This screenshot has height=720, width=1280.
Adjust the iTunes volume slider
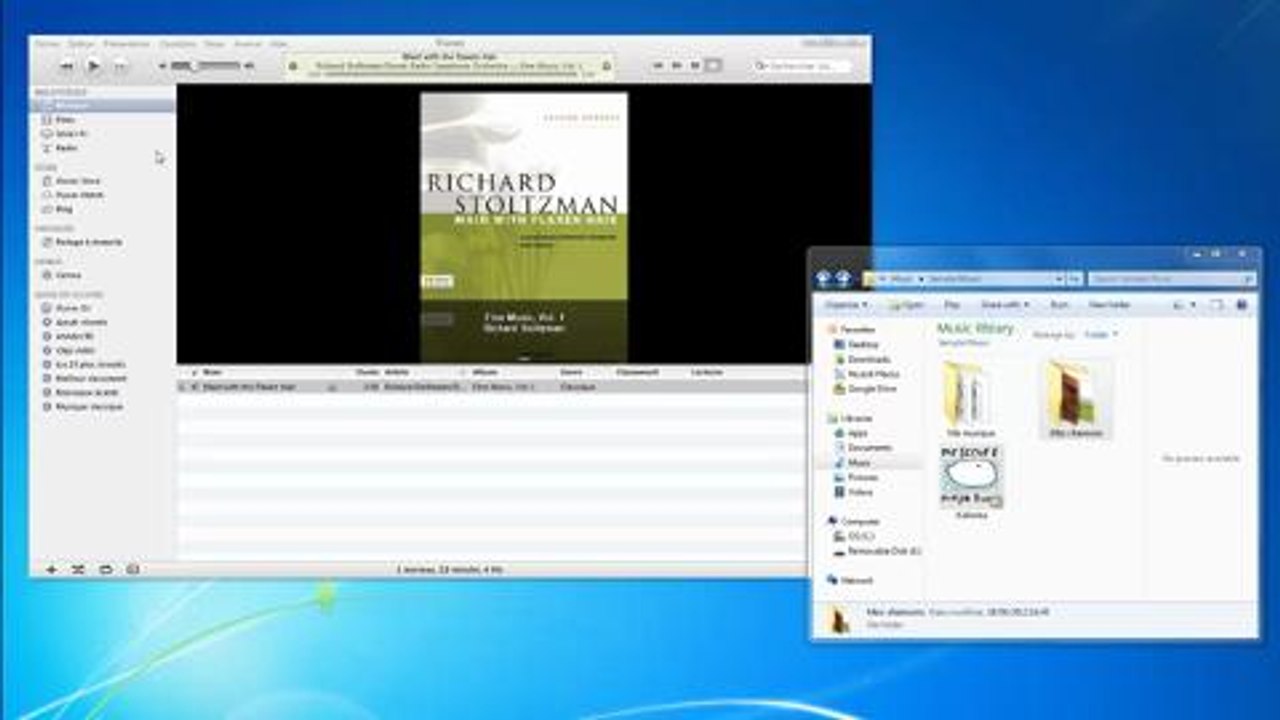206,66
